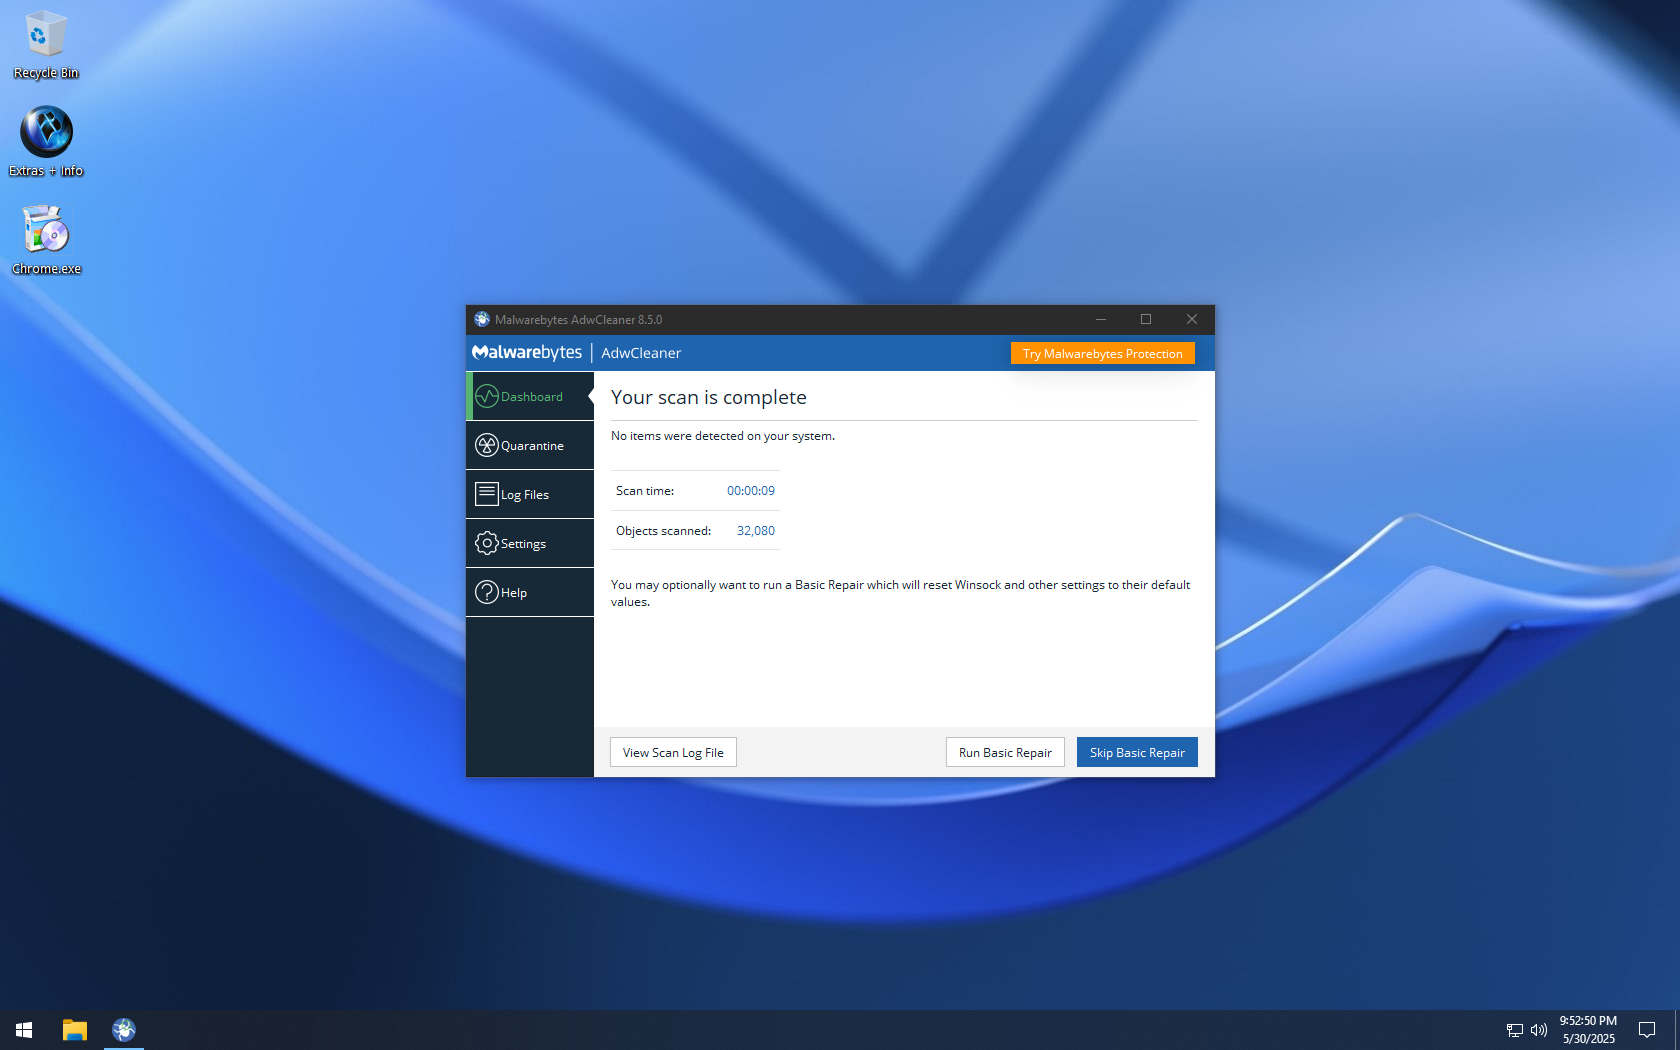Close the AdwCleaner window
The width and height of the screenshot is (1680, 1050).
pyautogui.click(x=1192, y=320)
